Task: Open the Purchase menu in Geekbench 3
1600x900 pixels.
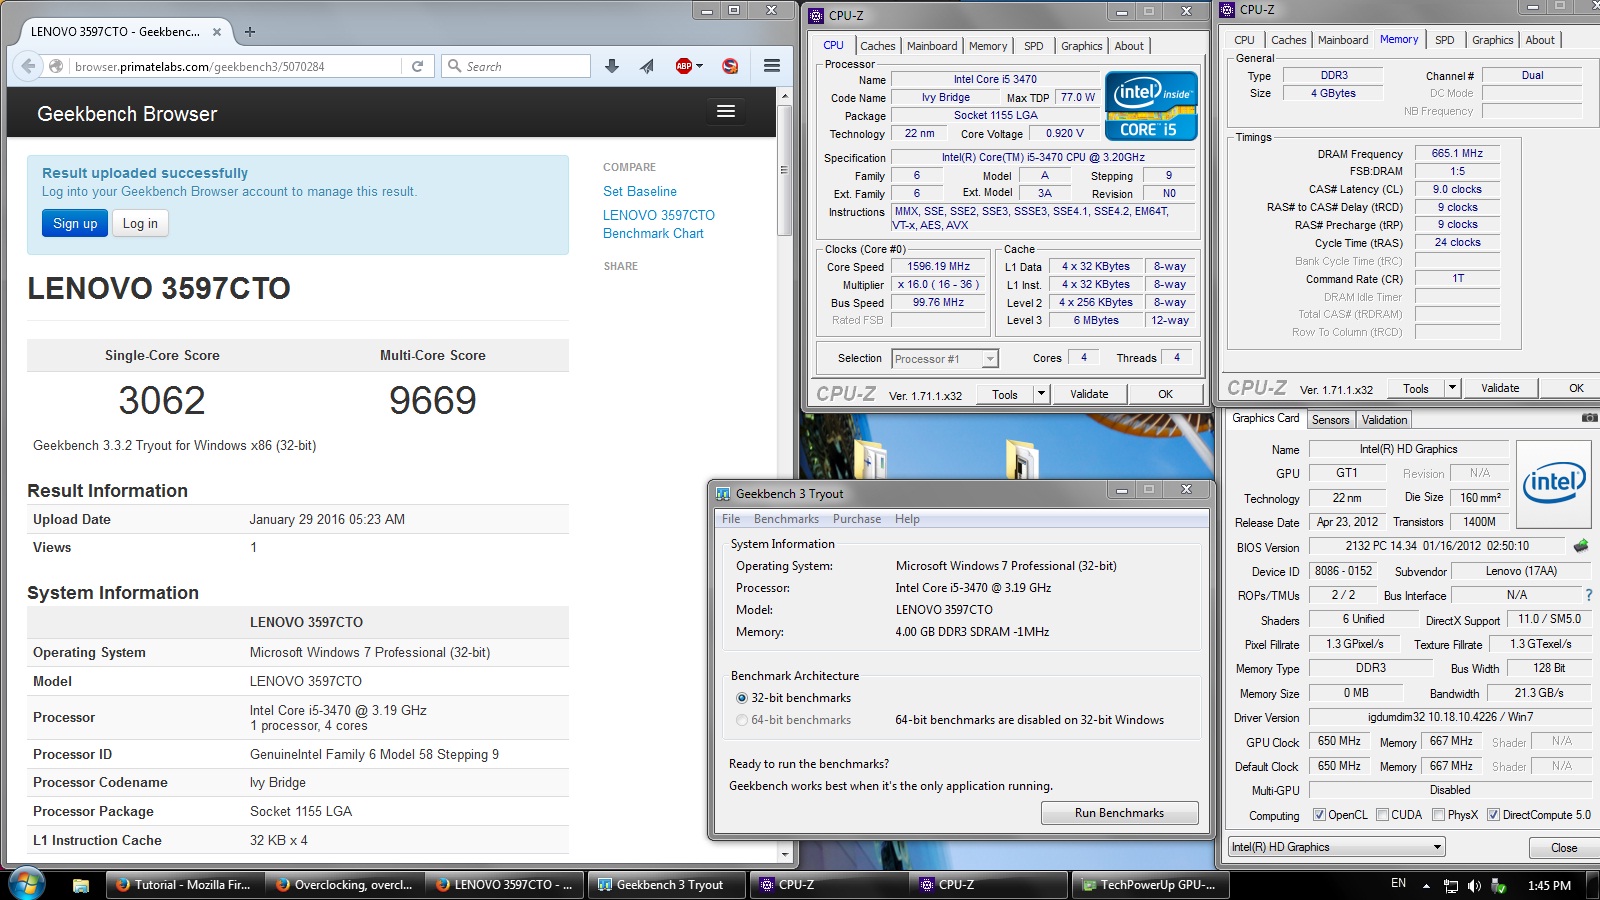Action: pos(857,519)
